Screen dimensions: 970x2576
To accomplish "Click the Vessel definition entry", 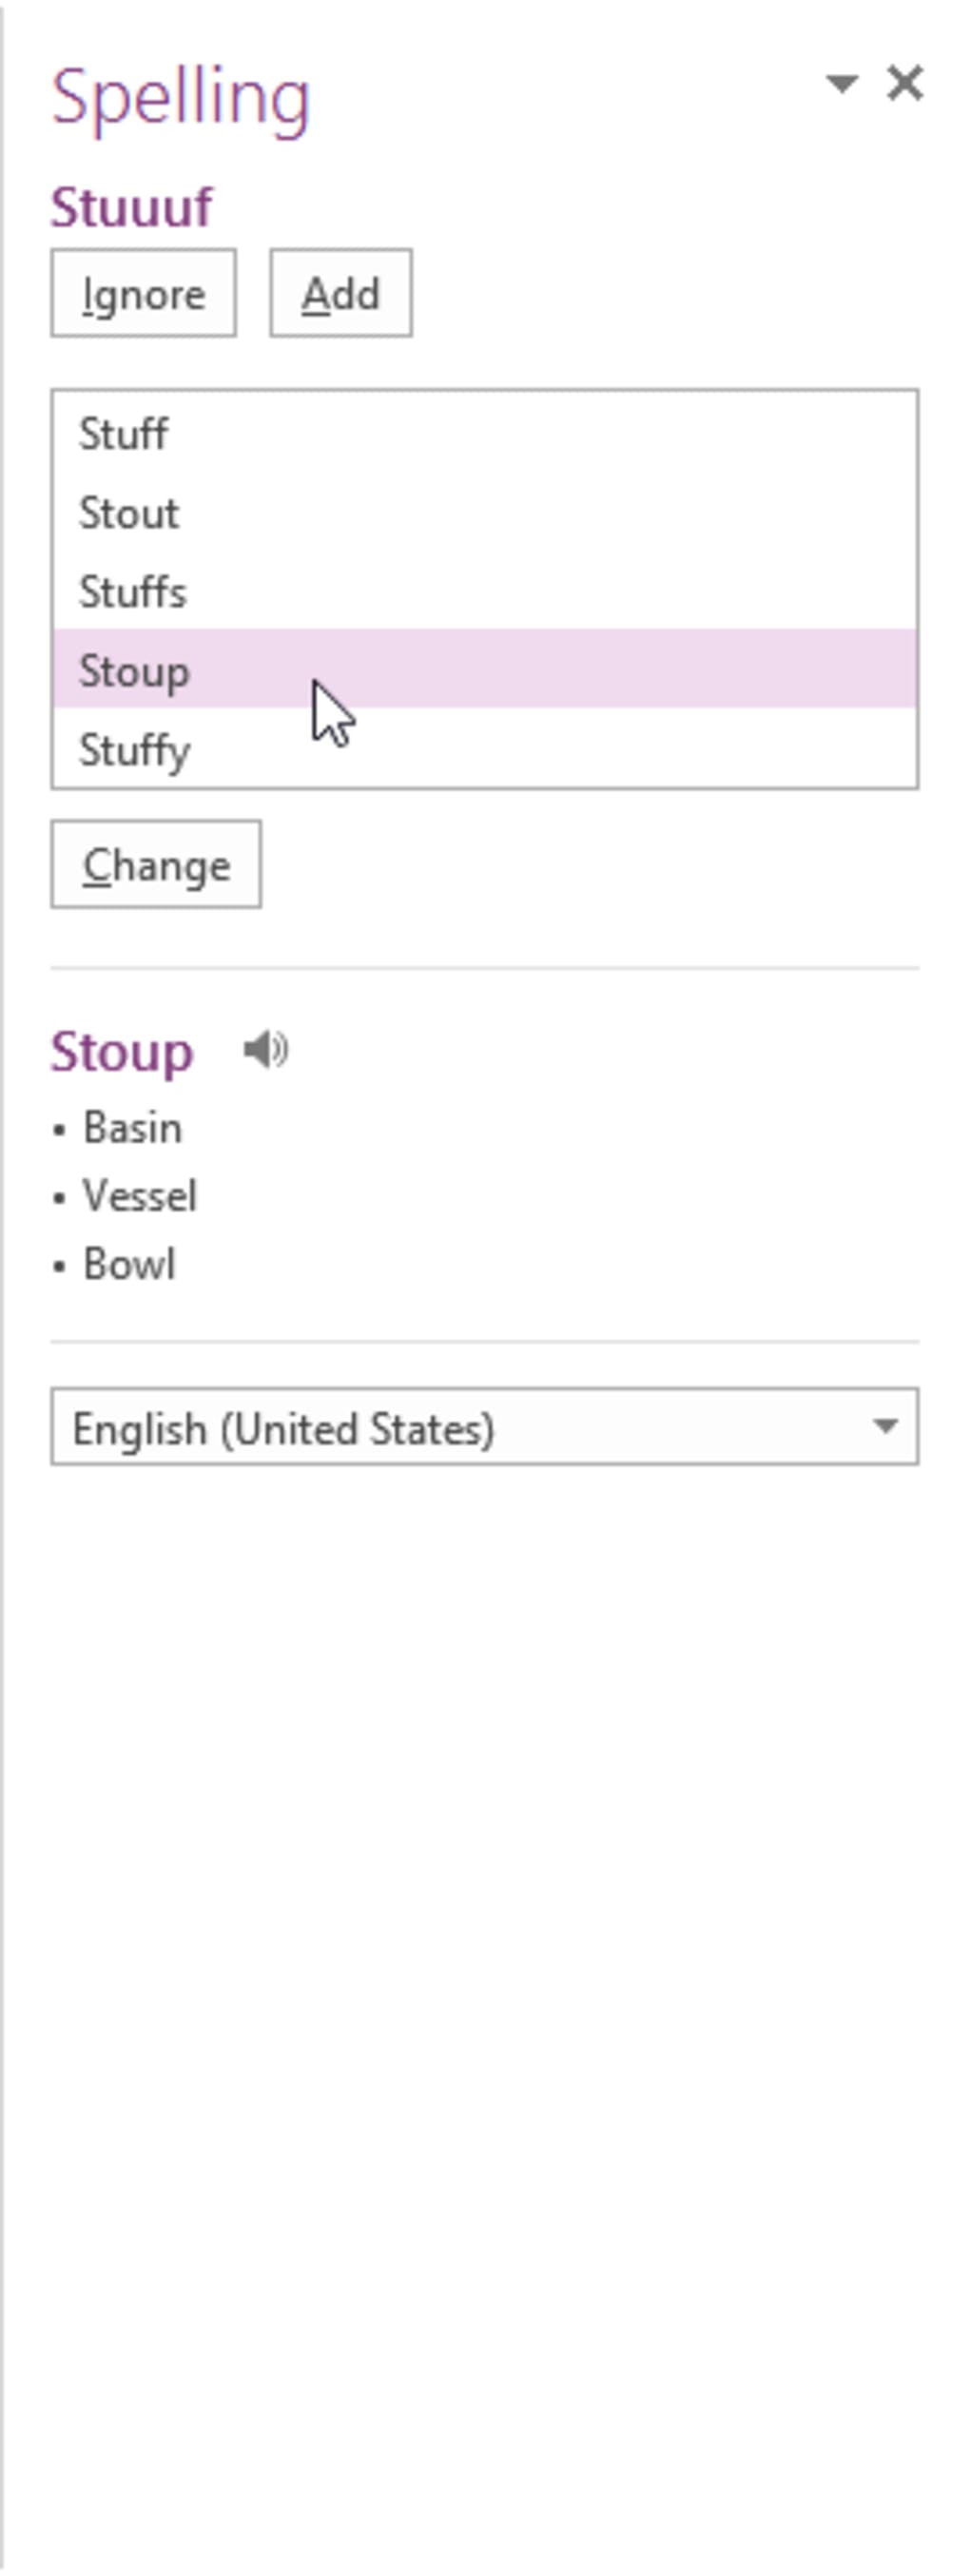I will pyautogui.click(x=140, y=1196).
